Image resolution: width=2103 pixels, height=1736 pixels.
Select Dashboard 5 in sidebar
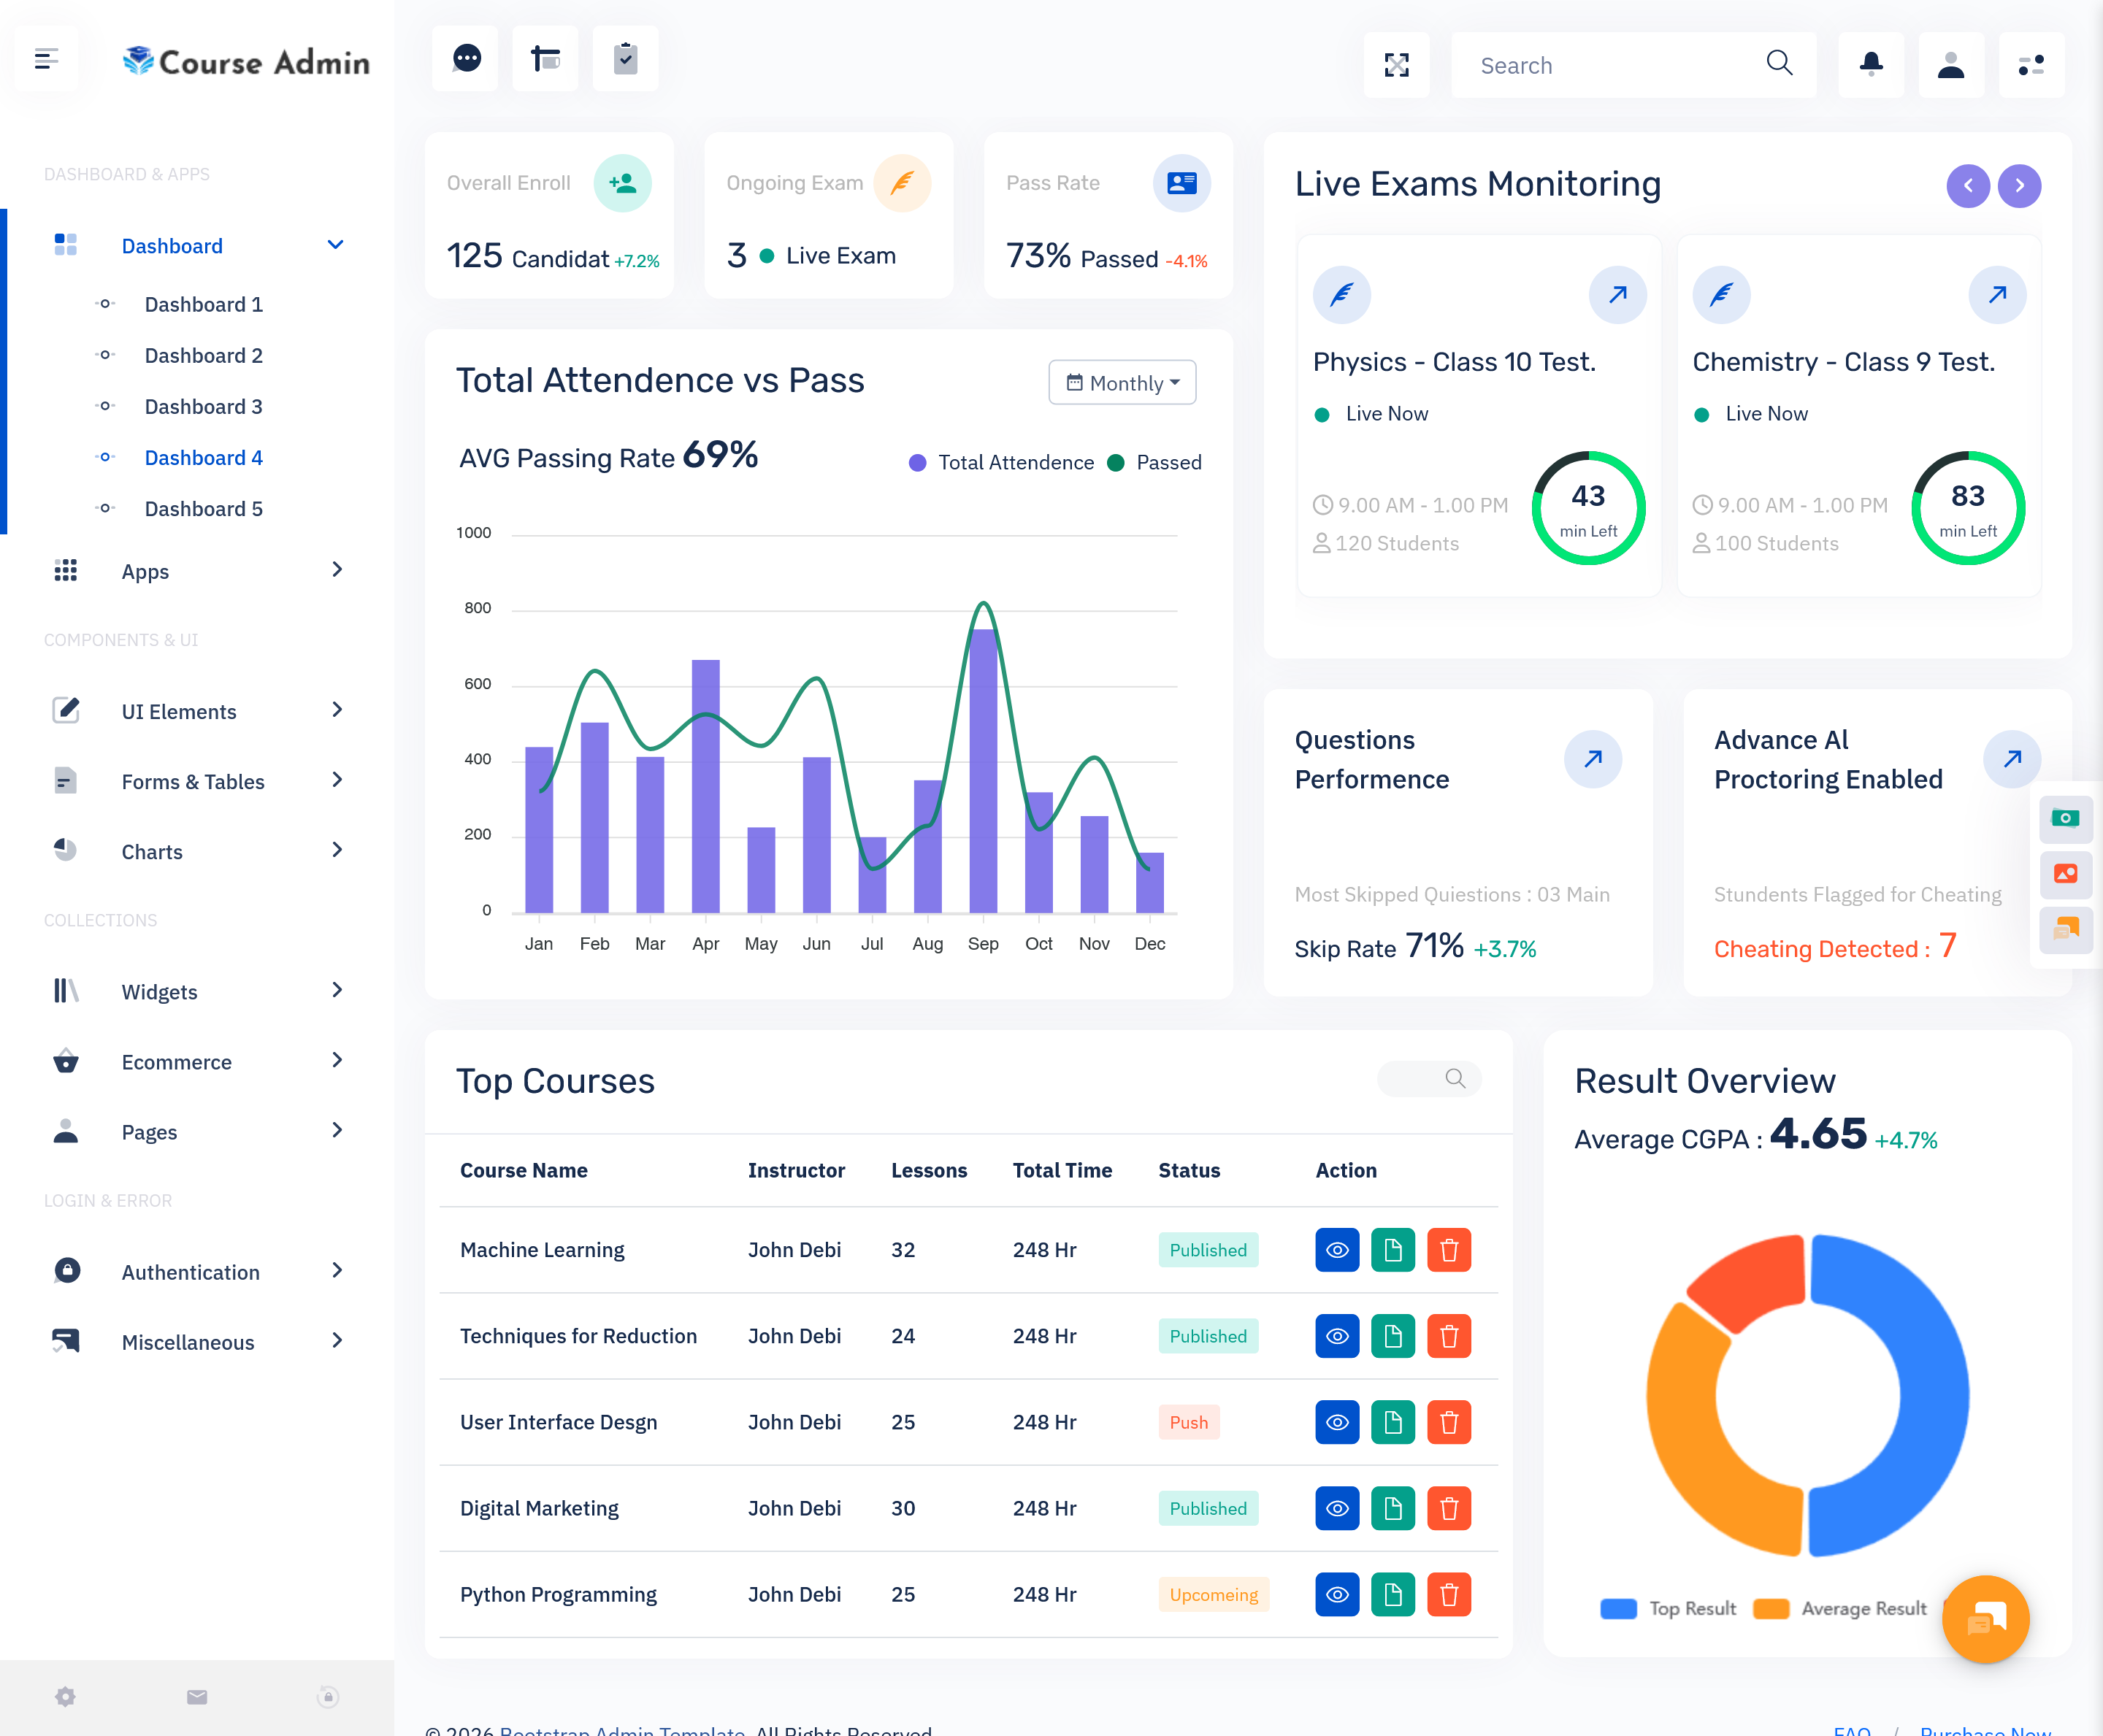[x=203, y=508]
